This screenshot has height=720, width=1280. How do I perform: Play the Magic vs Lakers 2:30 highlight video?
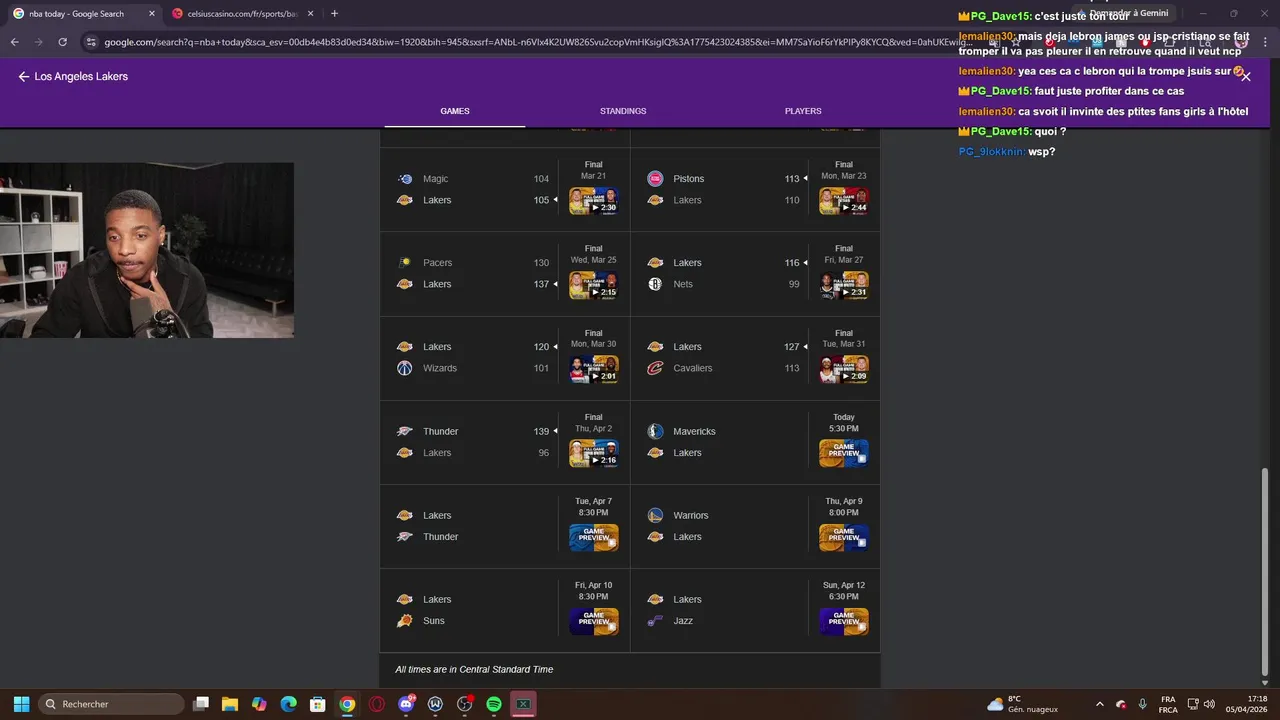tap(594, 201)
